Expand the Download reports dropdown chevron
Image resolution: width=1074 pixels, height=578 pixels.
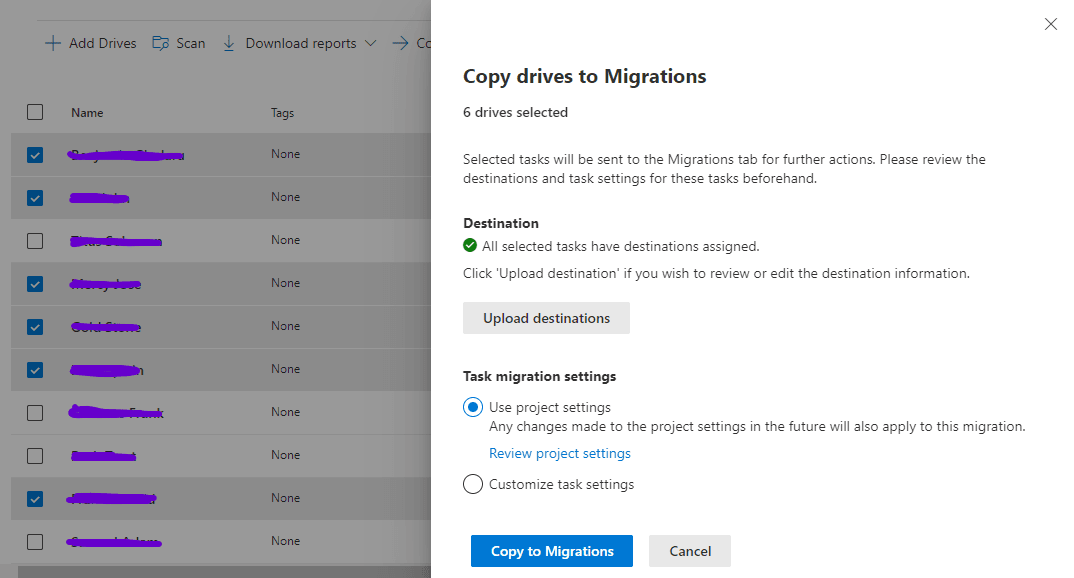point(371,43)
